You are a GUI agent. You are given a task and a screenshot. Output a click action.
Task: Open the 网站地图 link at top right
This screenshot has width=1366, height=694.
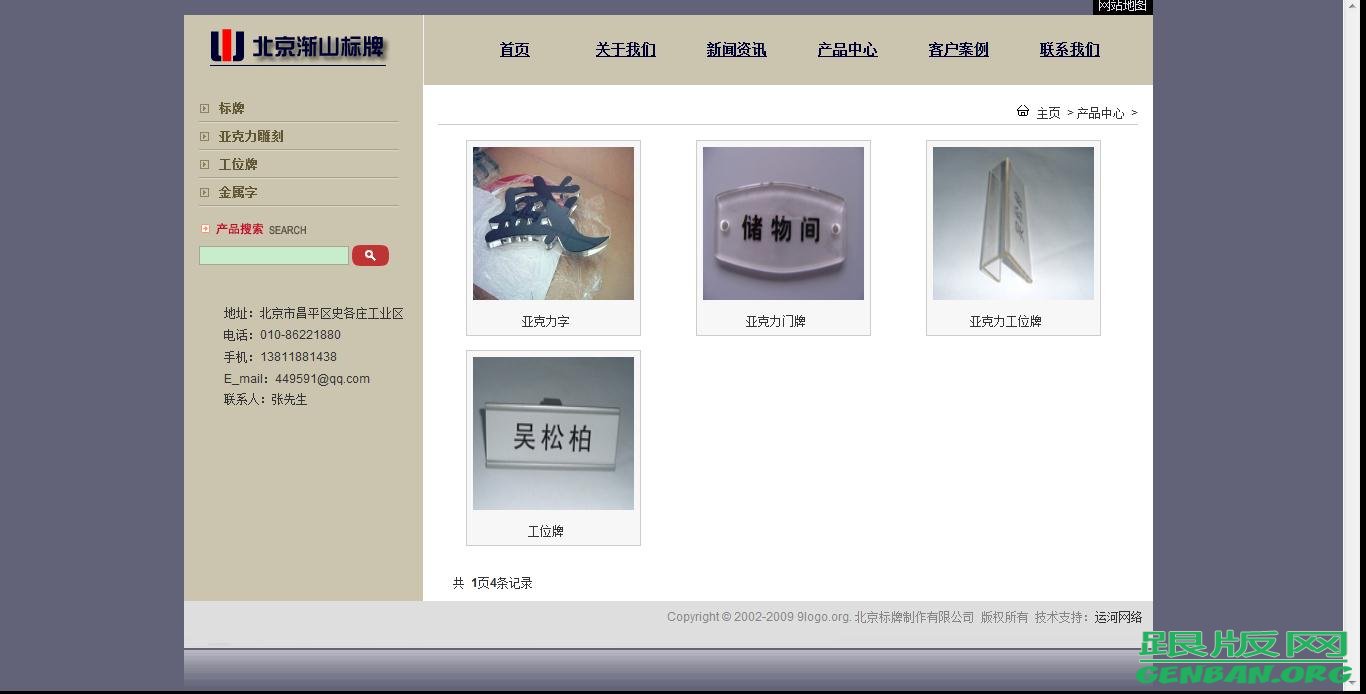(1121, 6)
